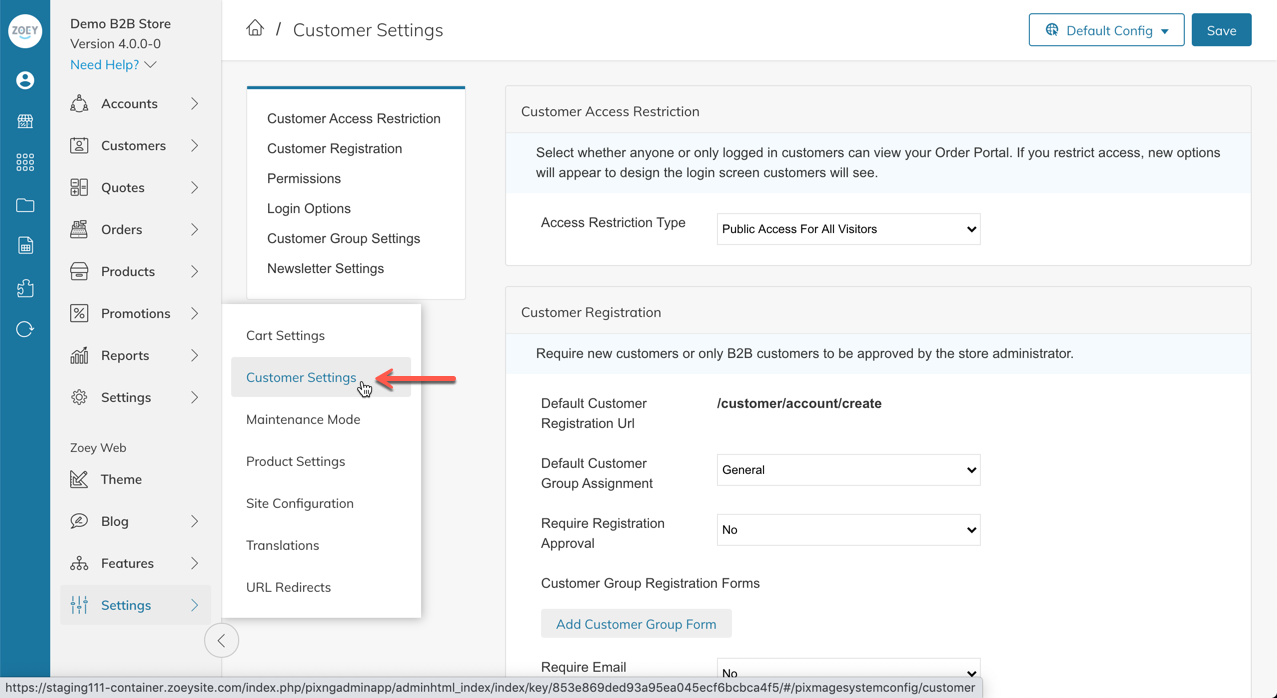Click the Settings gear icon
The height and width of the screenshot is (698, 1277).
tap(79, 397)
